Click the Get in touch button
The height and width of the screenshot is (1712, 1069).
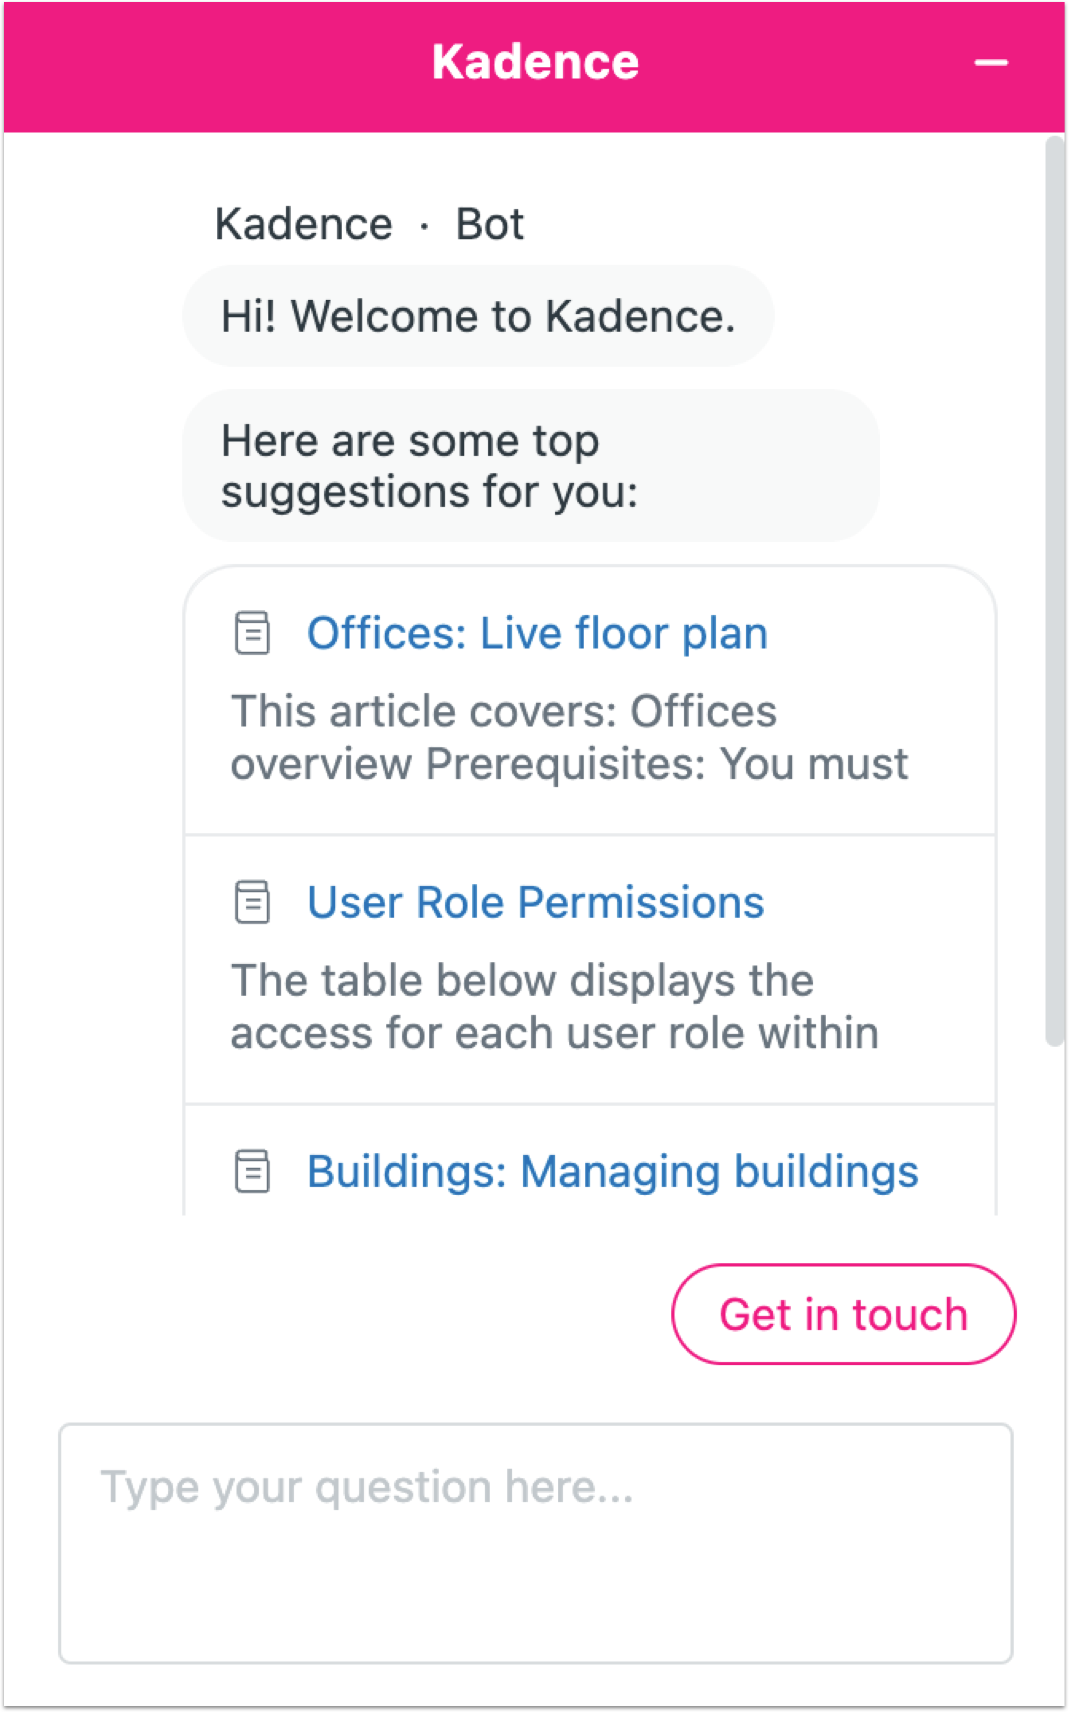click(x=843, y=1314)
